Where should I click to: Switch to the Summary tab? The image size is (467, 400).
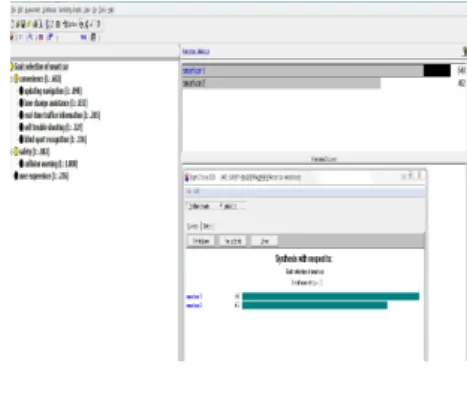point(193,226)
